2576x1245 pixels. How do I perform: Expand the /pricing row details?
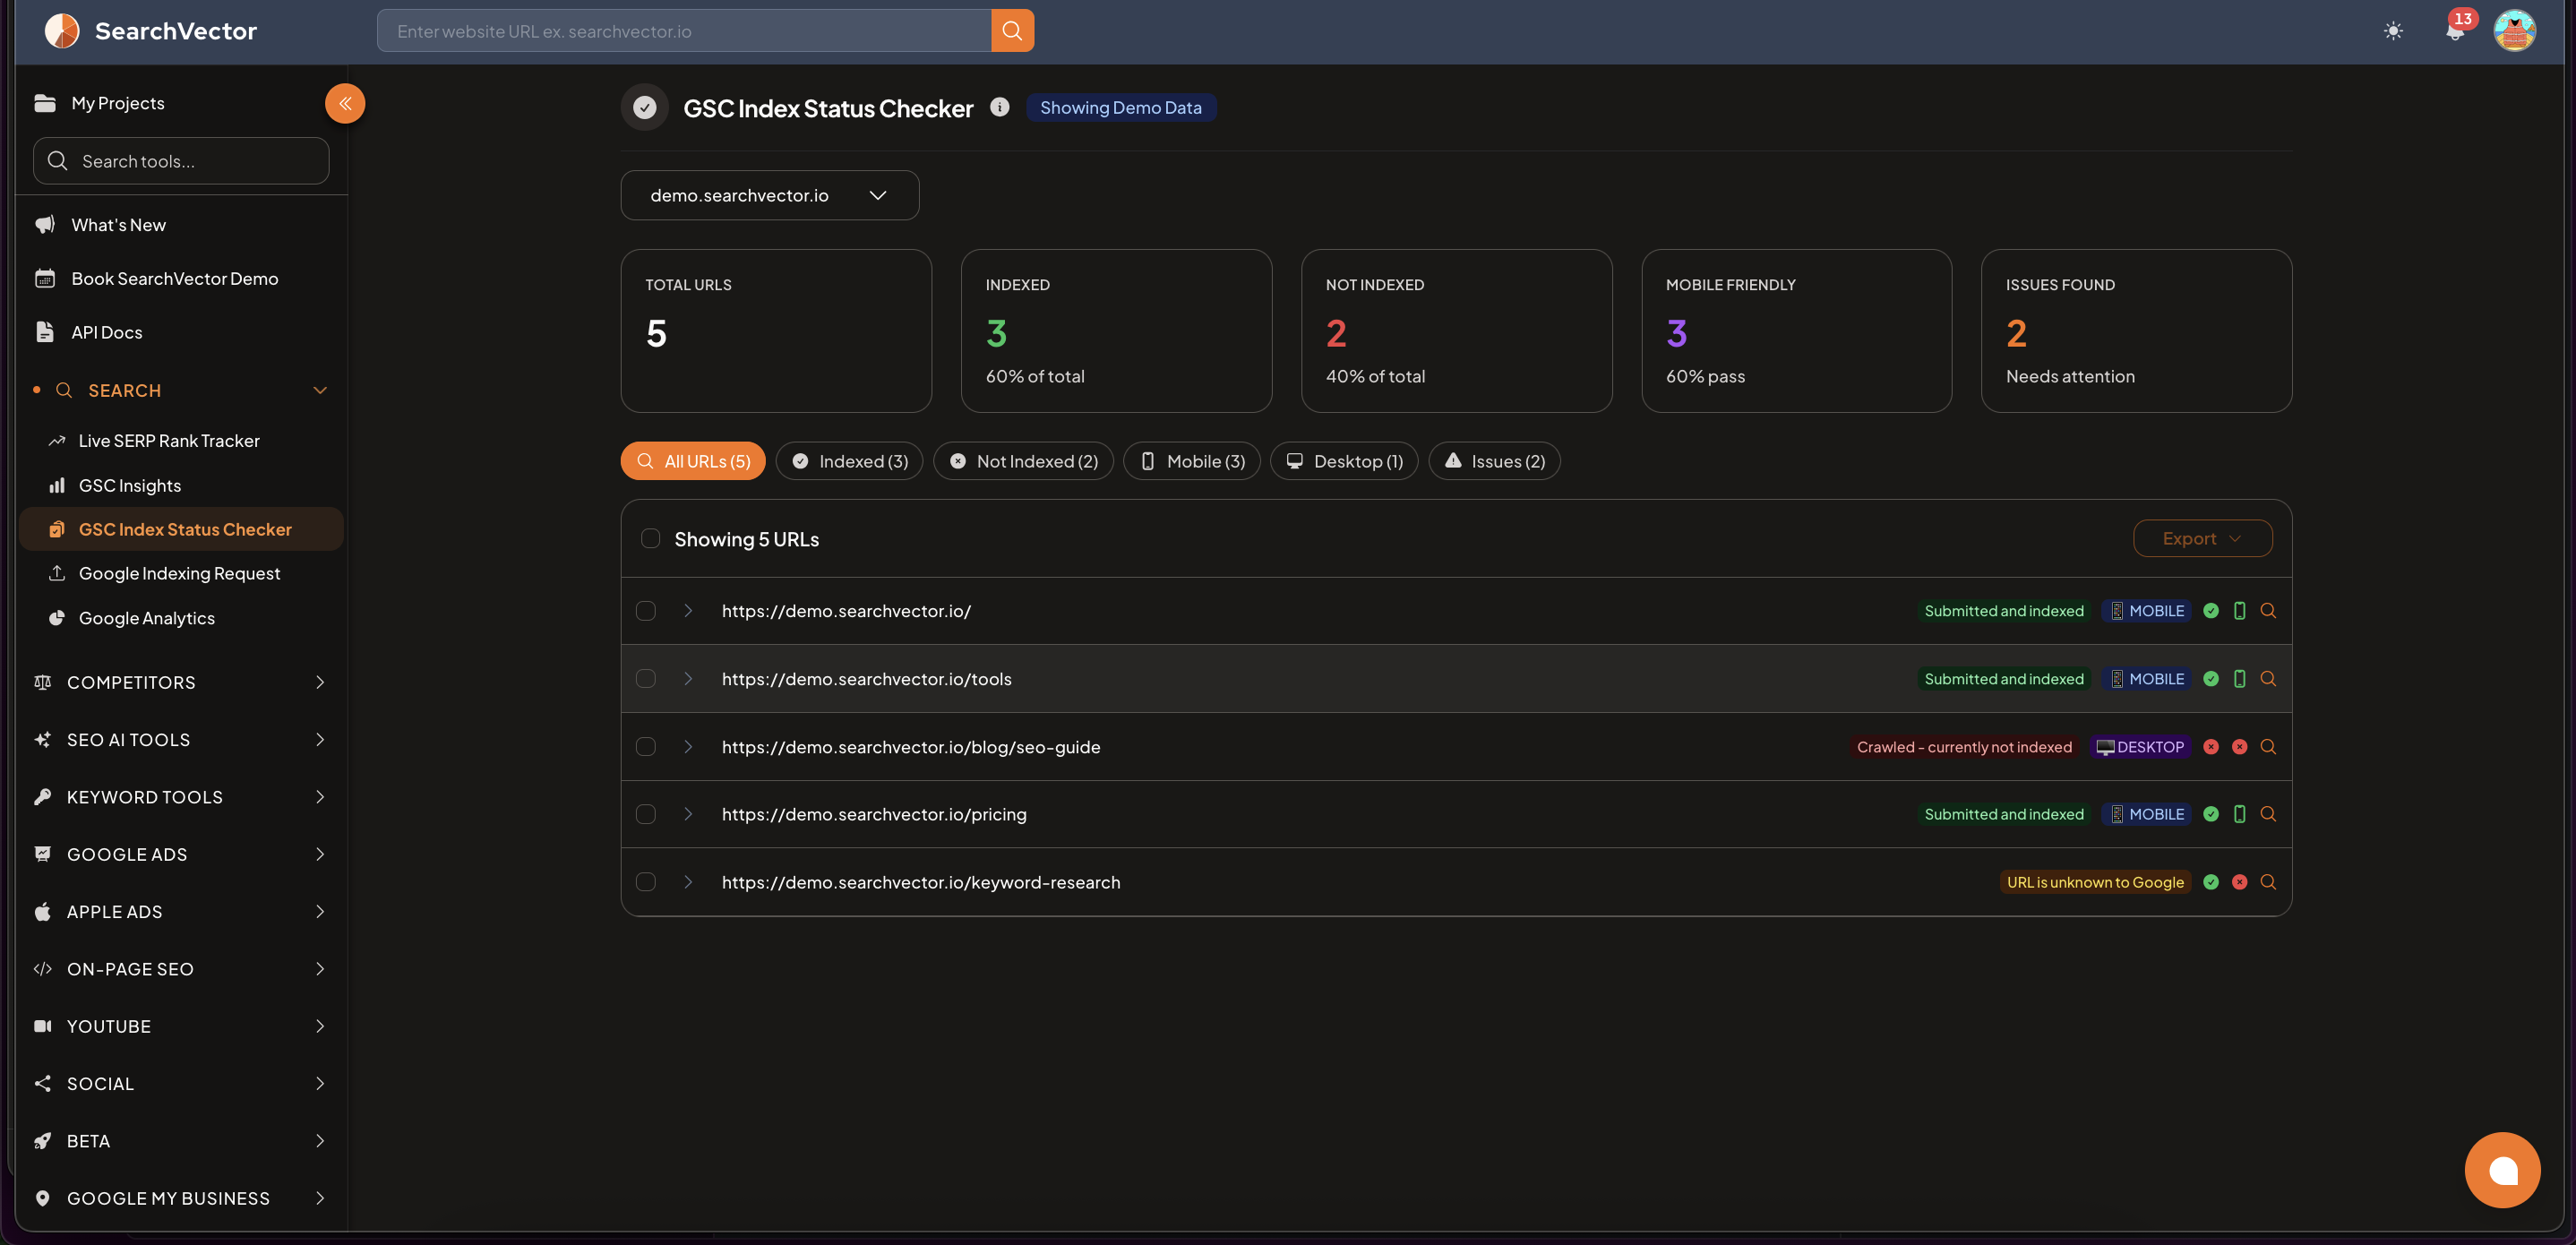(x=688, y=814)
